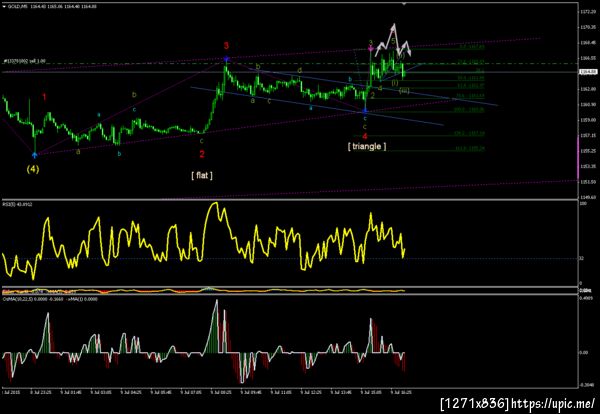Image resolution: width=600 pixels, height=414 pixels.
Task: Click the RSI(5) indicator label
Action: point(18,204)
